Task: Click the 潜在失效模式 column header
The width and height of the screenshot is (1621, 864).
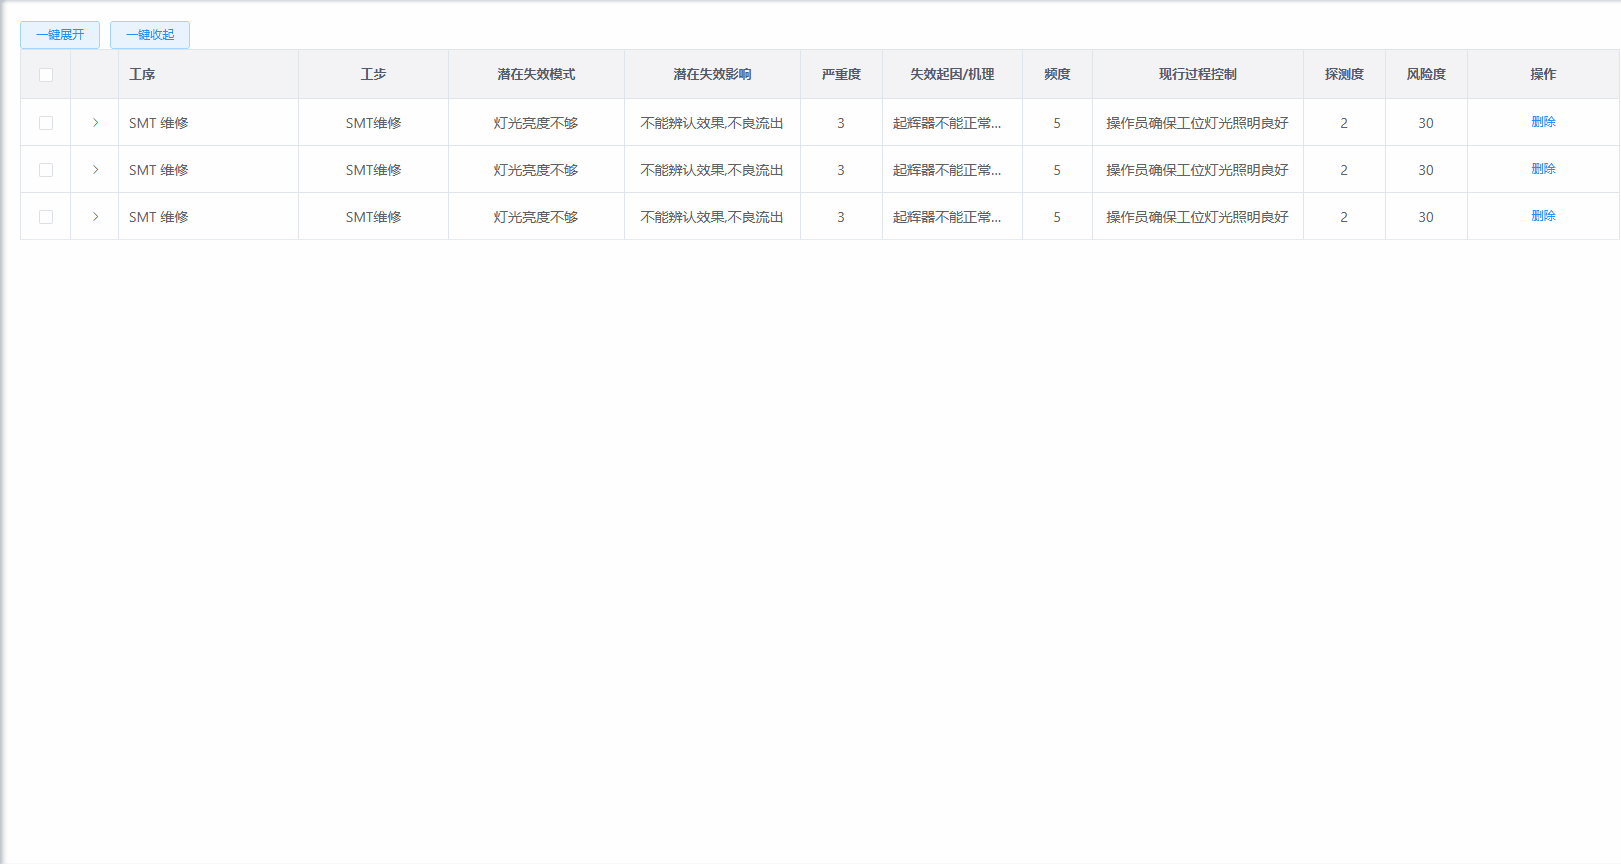Action: (x=536, y=74)
